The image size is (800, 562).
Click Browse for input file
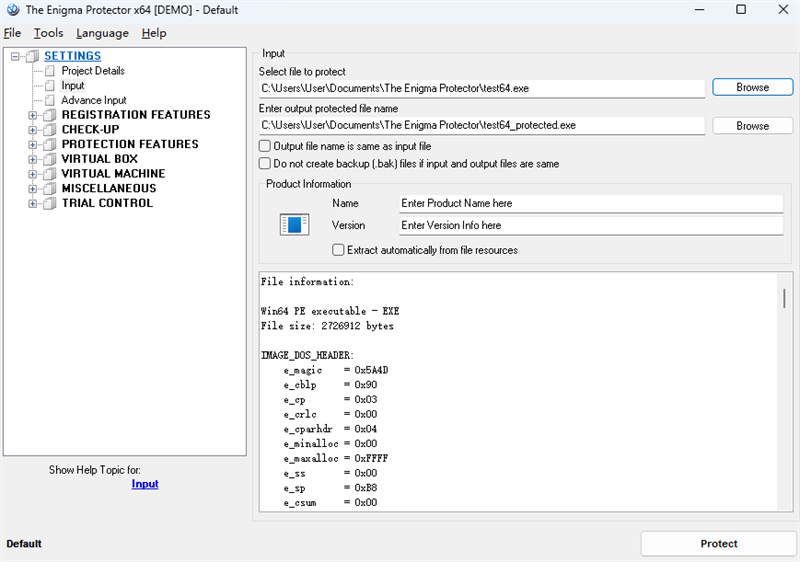pos(753,87)
